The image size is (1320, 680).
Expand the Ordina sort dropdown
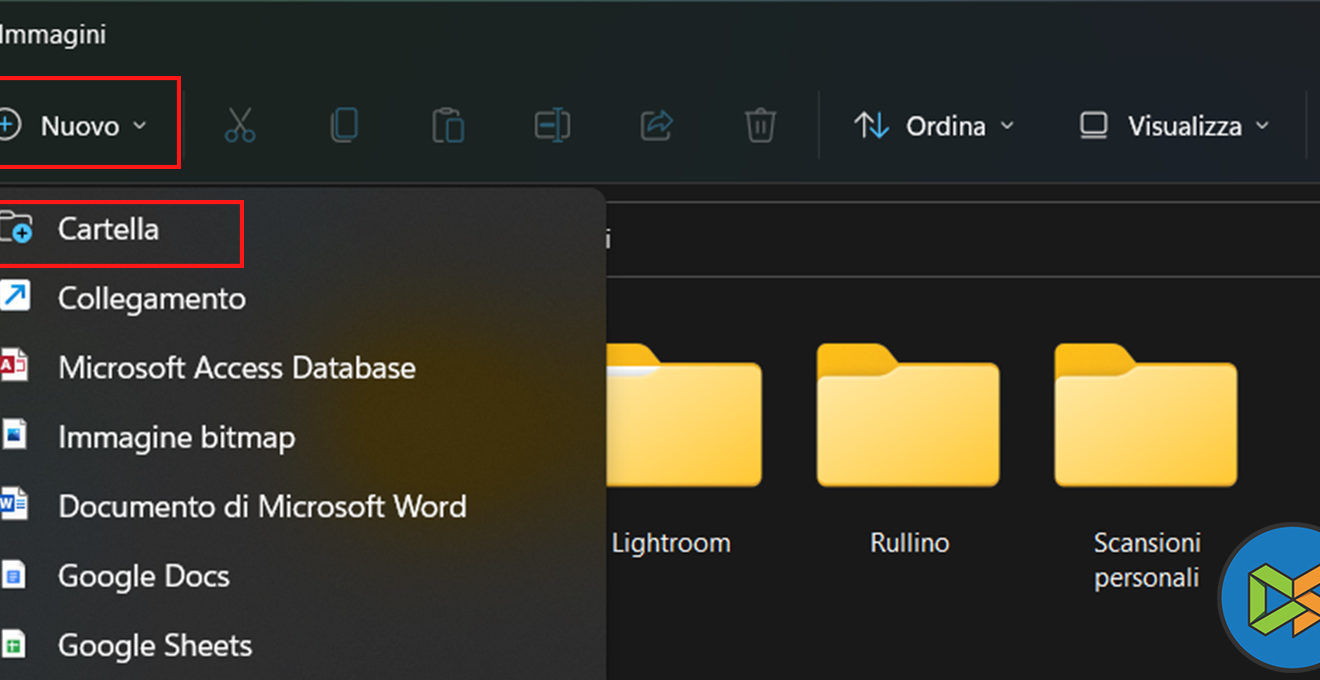(x=934, y=126)
